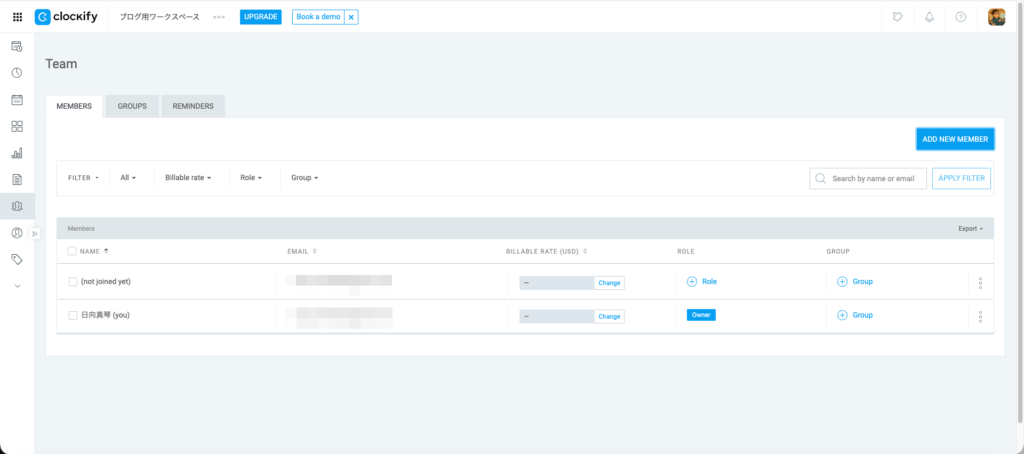Open the Dashboard grid icon in sidebar

coord(17,127)
